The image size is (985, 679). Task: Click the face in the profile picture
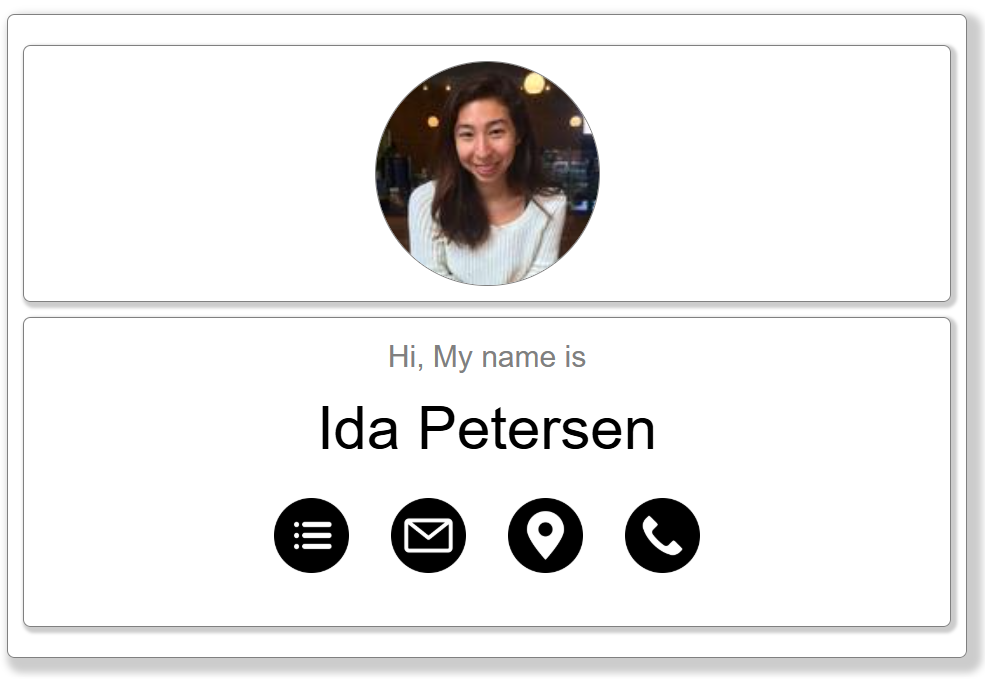tap(484, 143)
